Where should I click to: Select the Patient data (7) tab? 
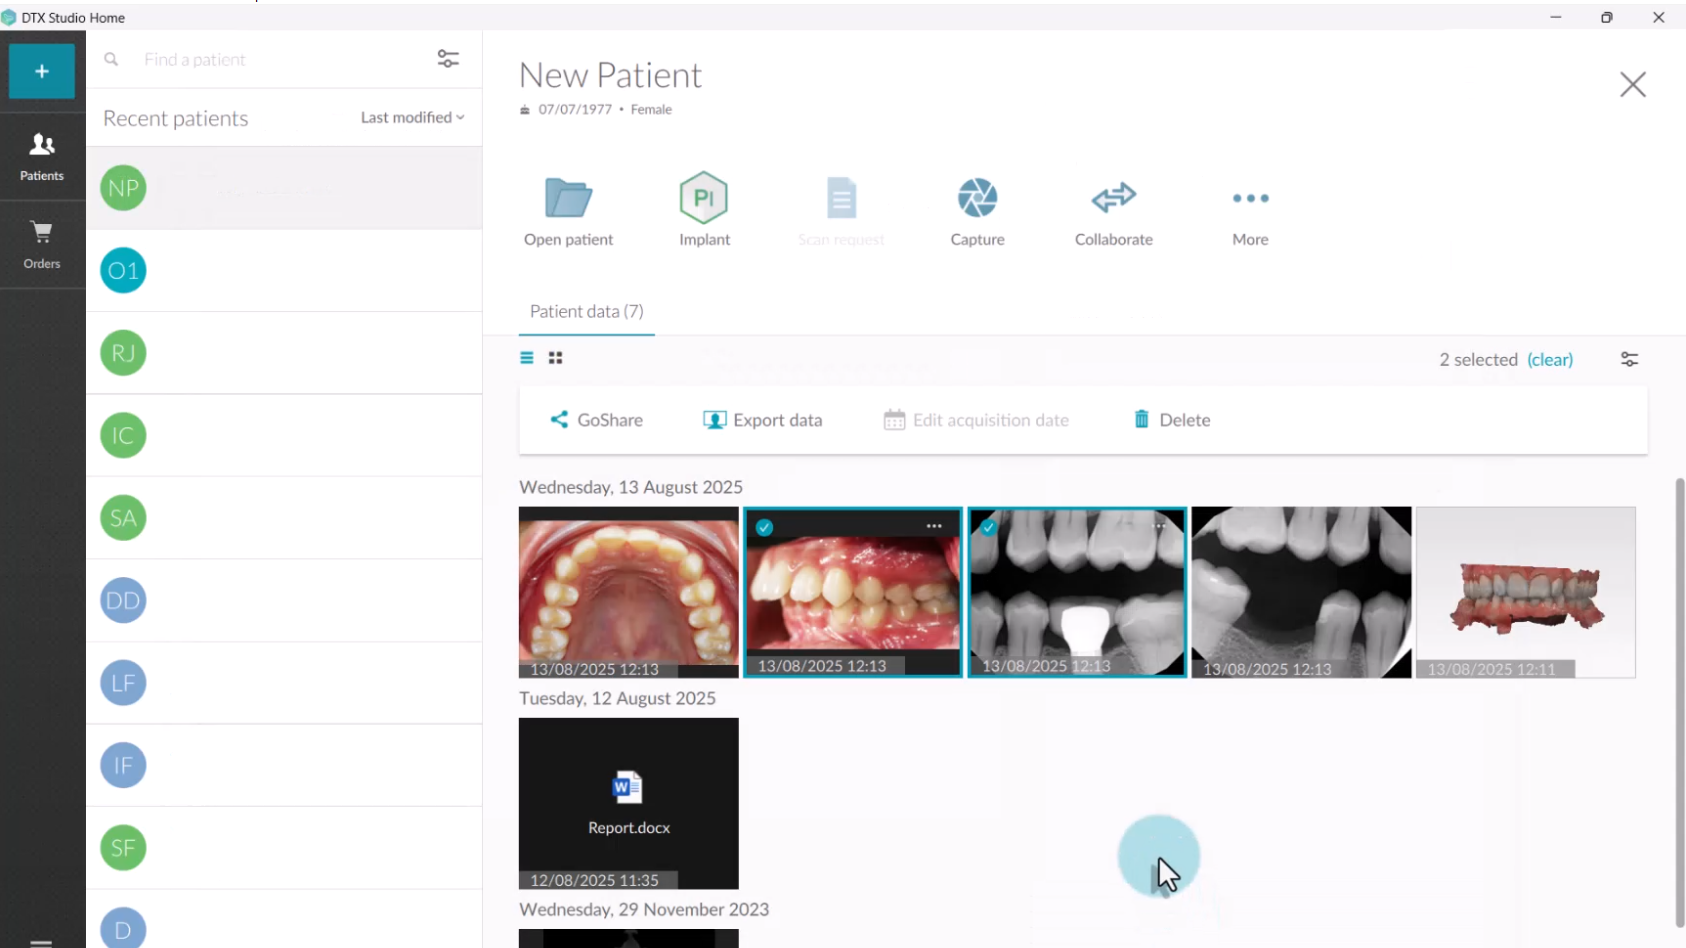(586, 311)
